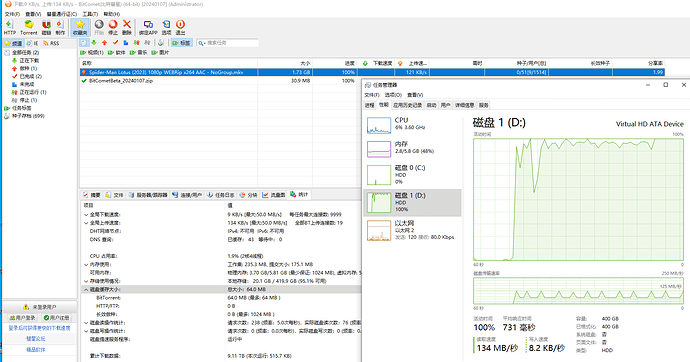The width and height of the screenshot is (690, 362).
Task: Filter by the green downloading arrow icon
Action: tap(94, 43)
